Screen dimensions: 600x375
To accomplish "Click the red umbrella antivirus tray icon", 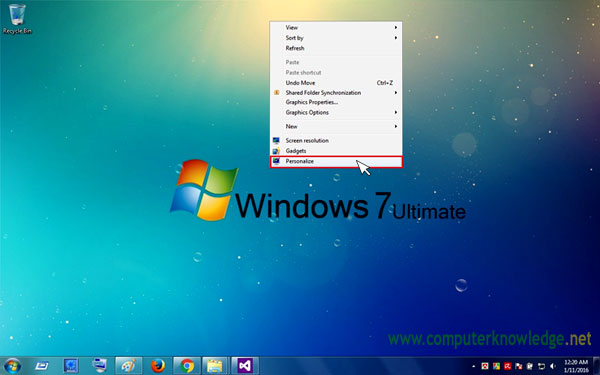I will pos(485,366).
